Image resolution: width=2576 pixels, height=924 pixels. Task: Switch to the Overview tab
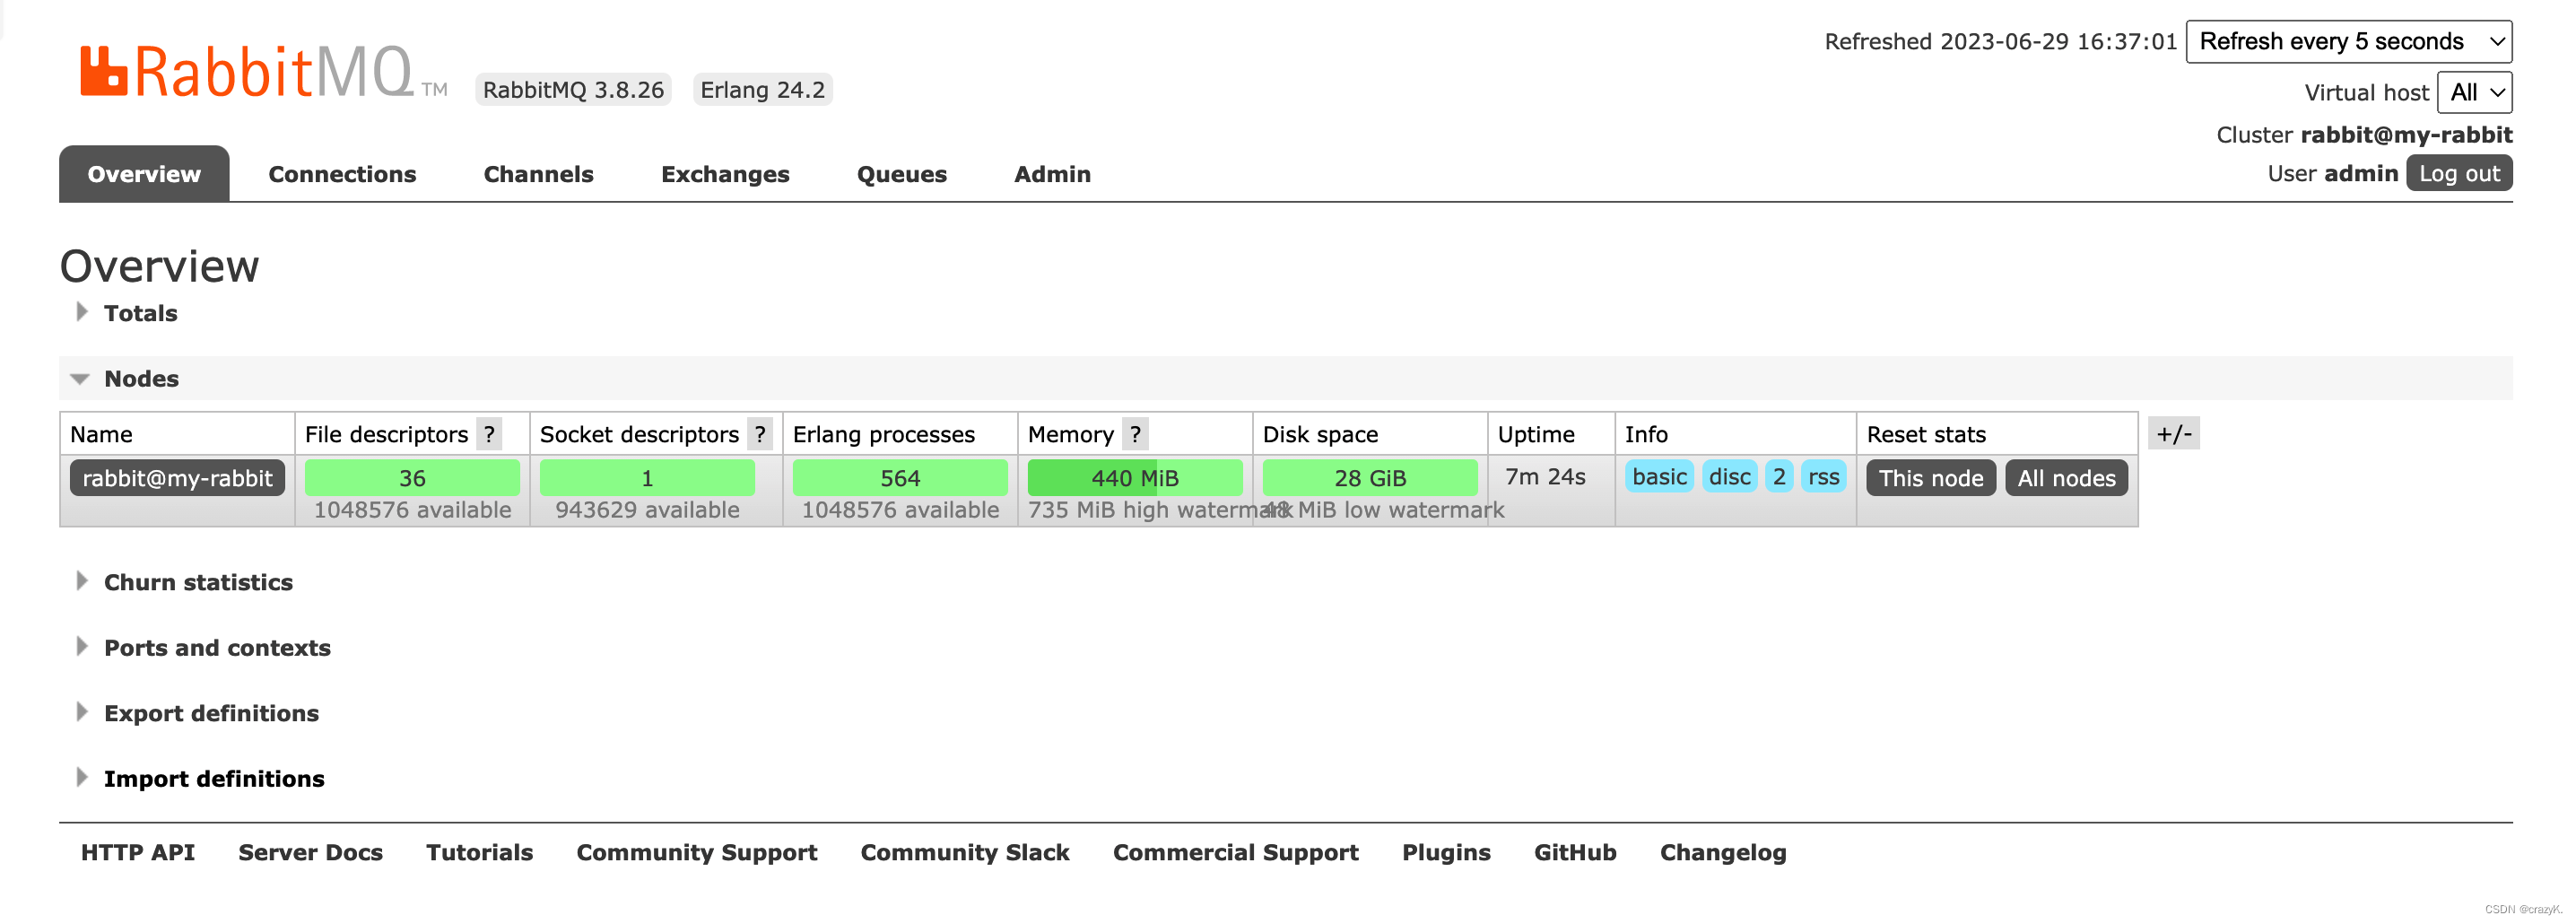click(x=144, y=174)
